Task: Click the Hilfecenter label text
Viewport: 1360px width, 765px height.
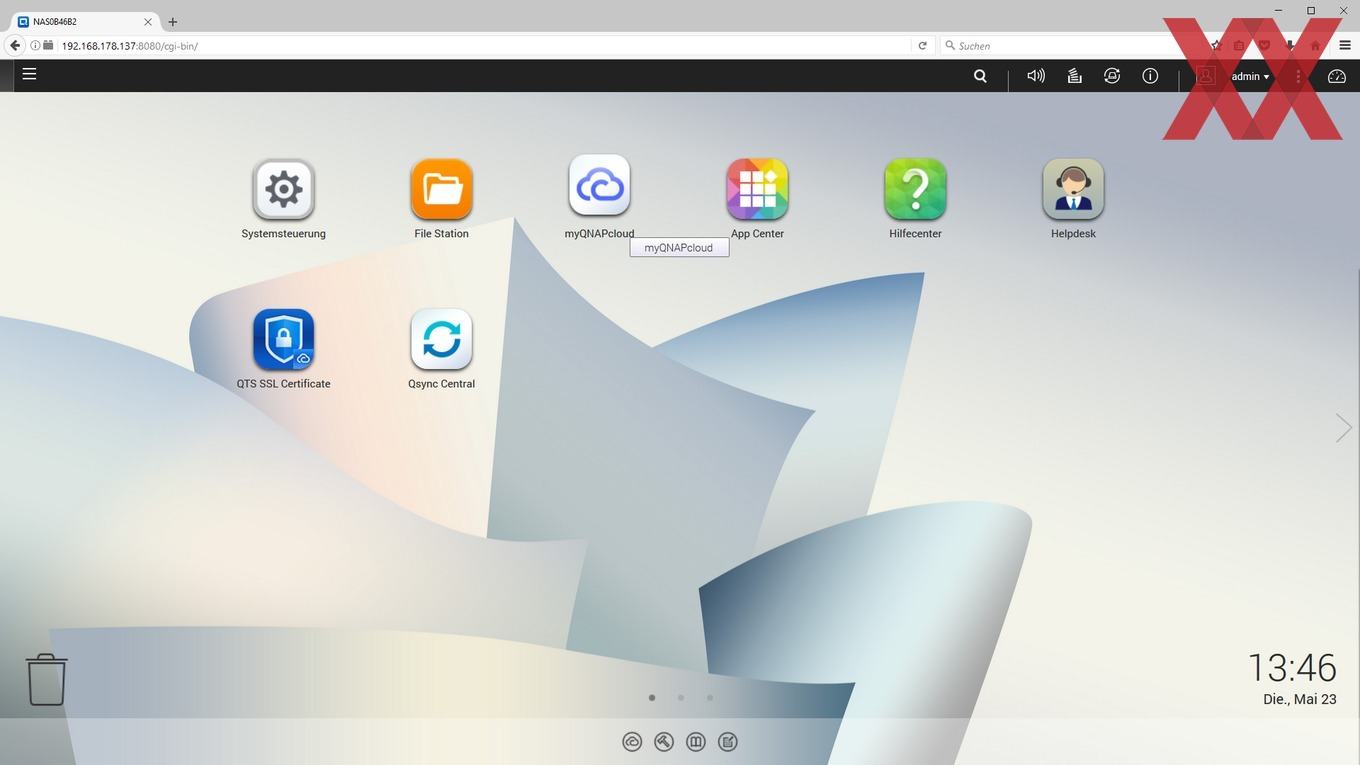Action: pos(915,233)
